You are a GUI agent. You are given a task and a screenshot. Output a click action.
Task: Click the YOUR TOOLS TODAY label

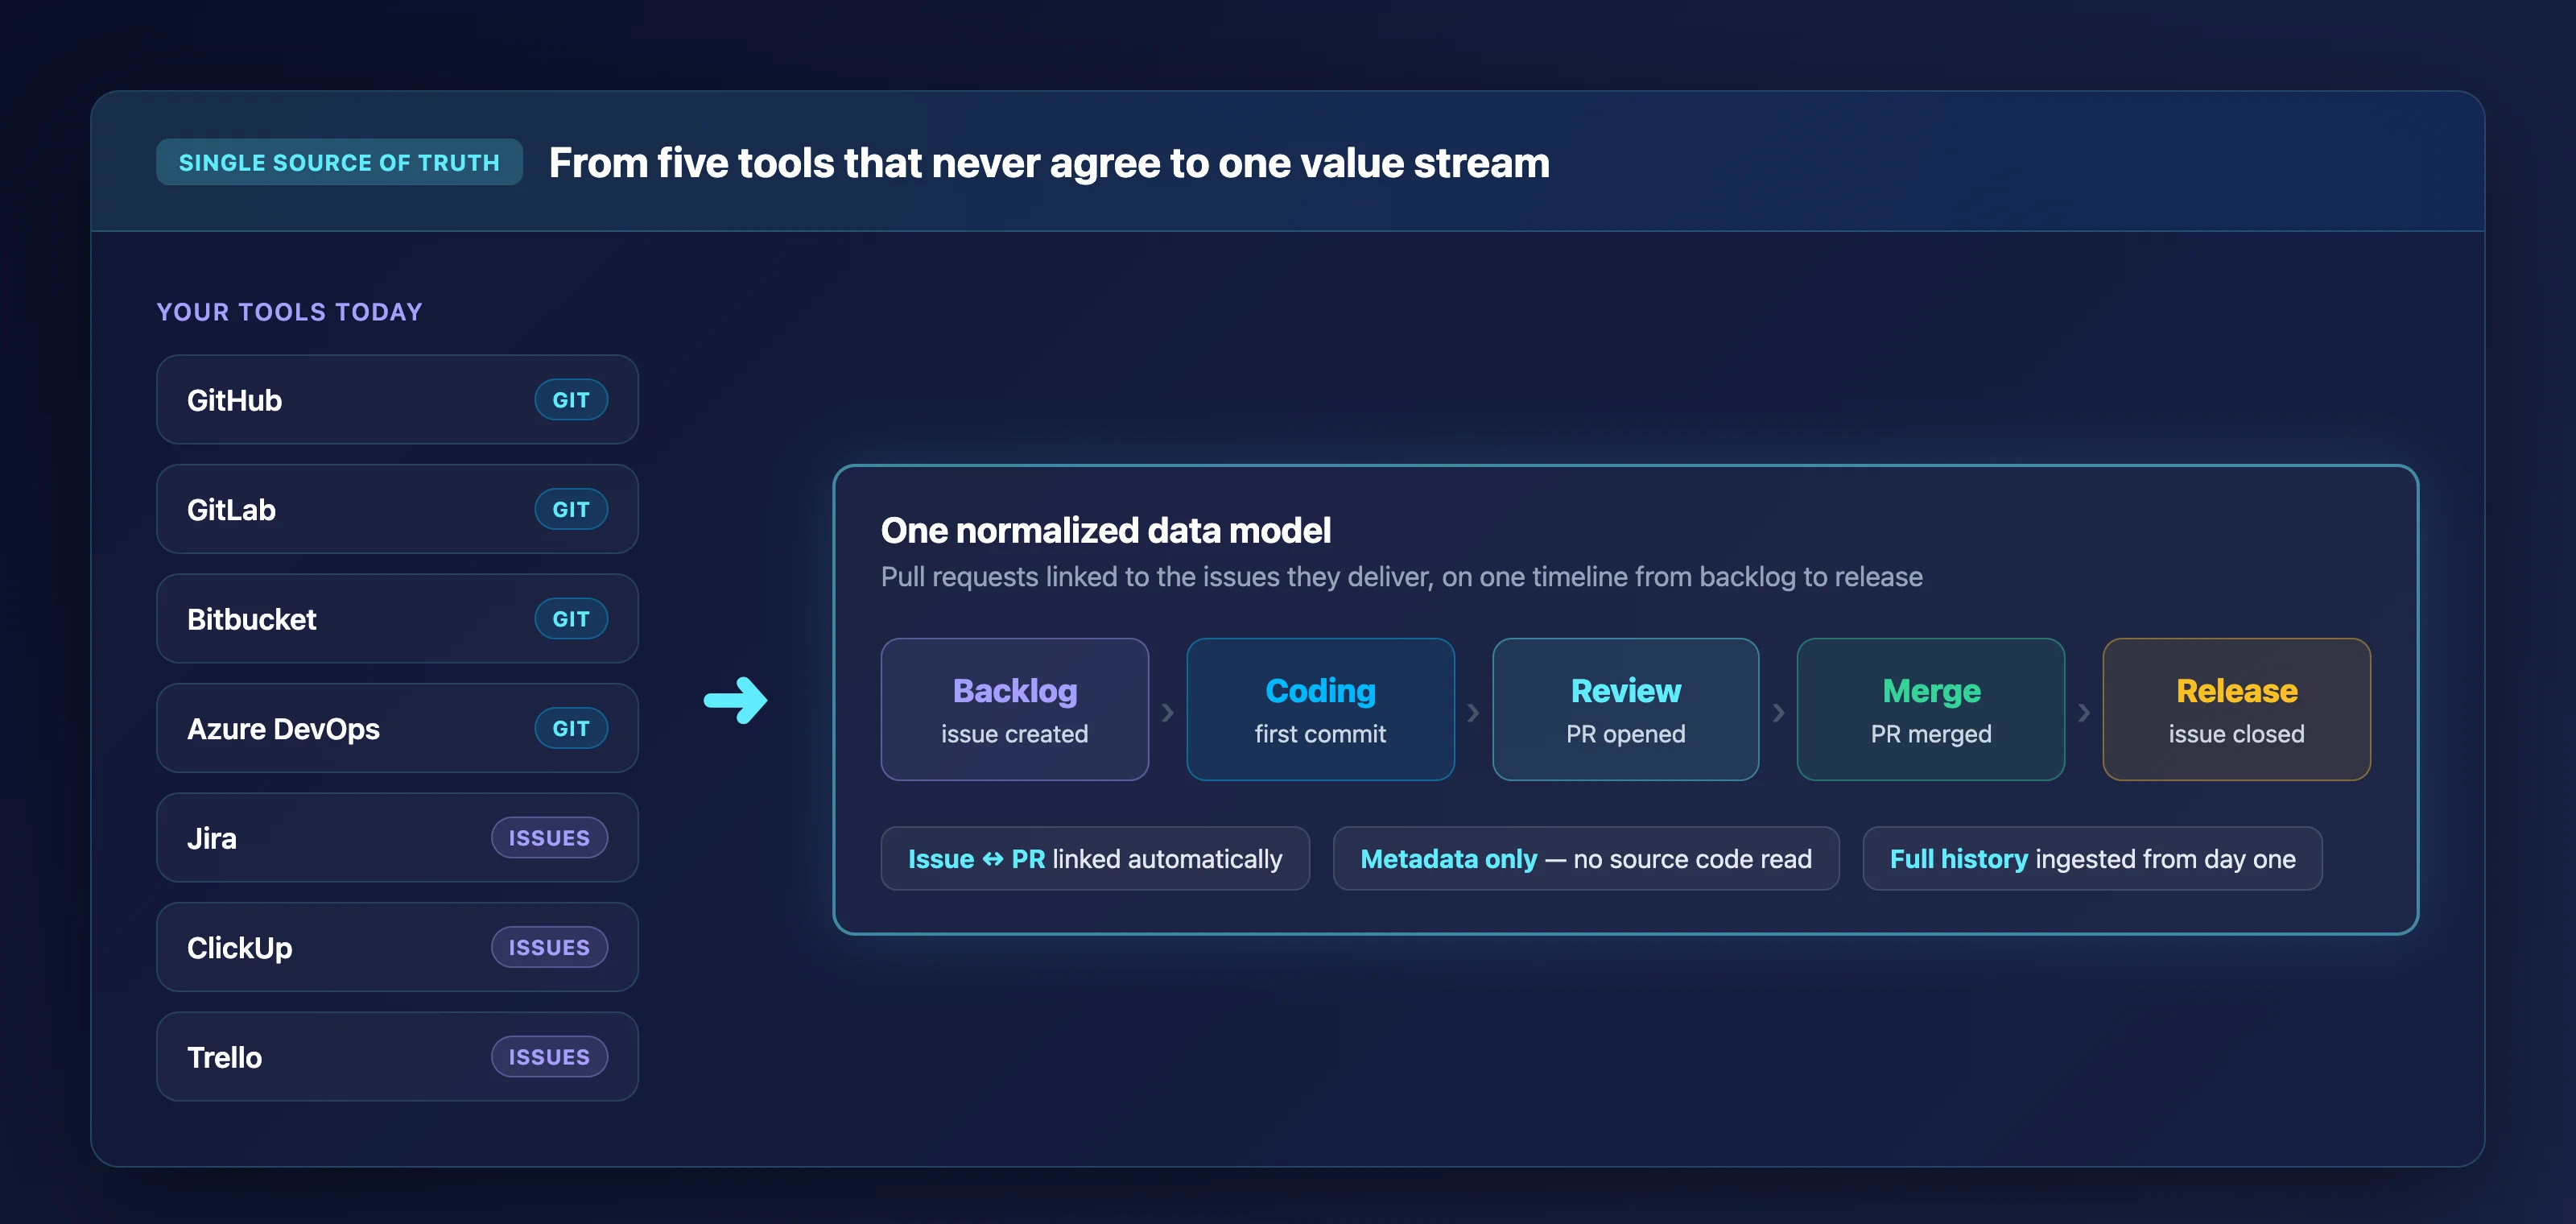click(x=290, y=312)
